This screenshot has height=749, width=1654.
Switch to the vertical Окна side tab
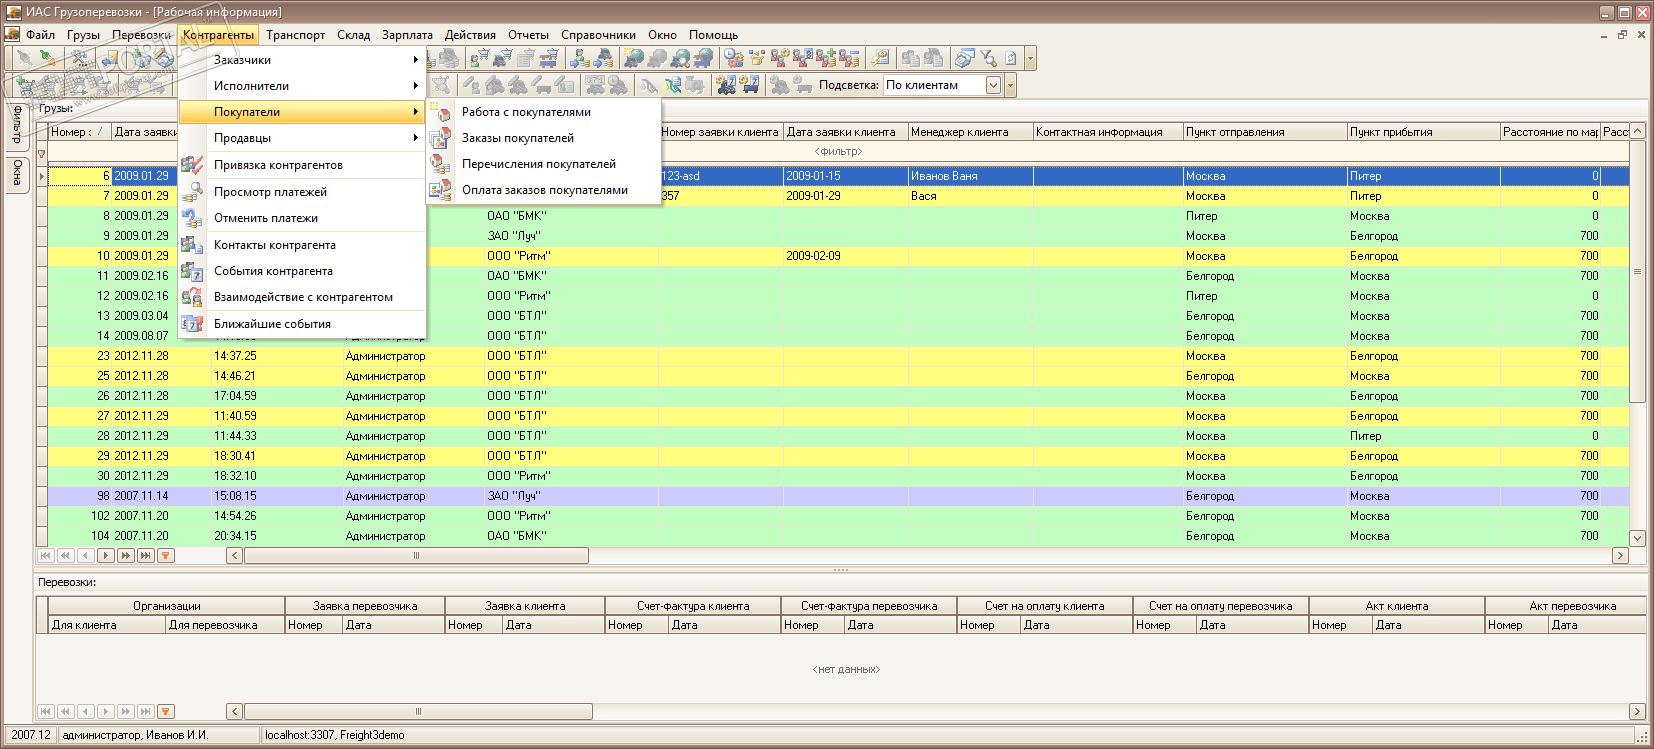click(x=17, y=173)
